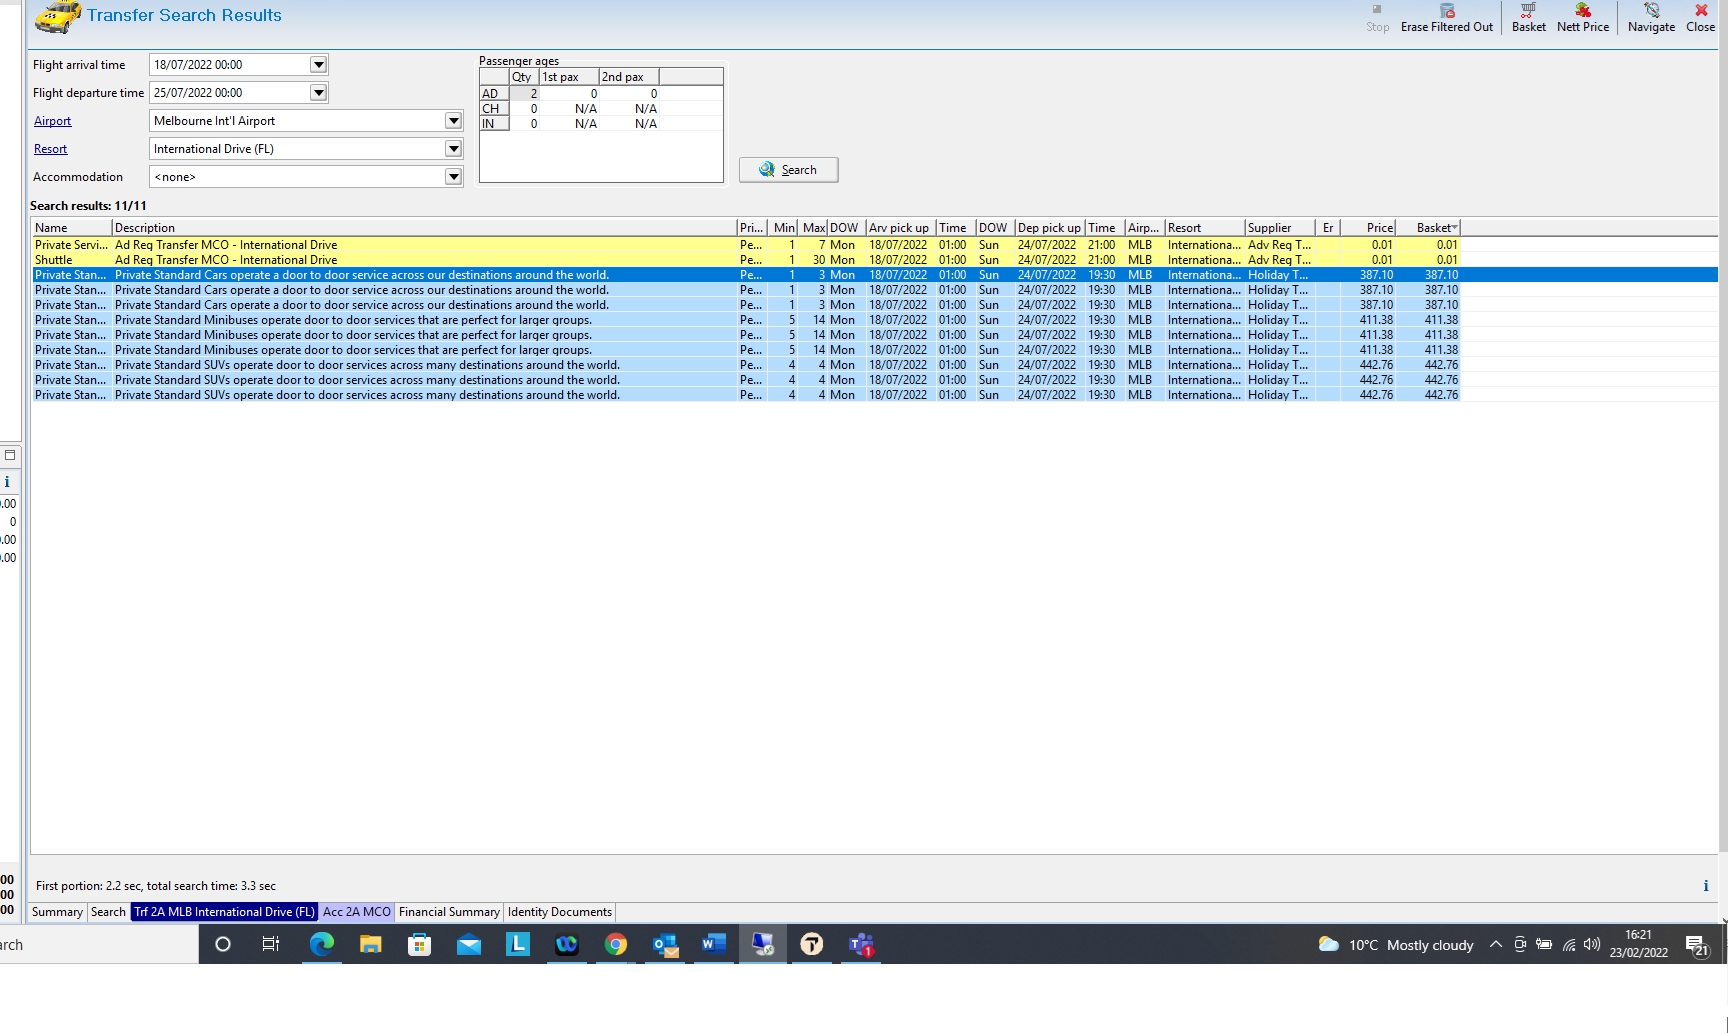Open the weather widget showing 10°C
Image resolution: width=1728 pixels, height=1033 pixels.
click(x=1396, y=945)
